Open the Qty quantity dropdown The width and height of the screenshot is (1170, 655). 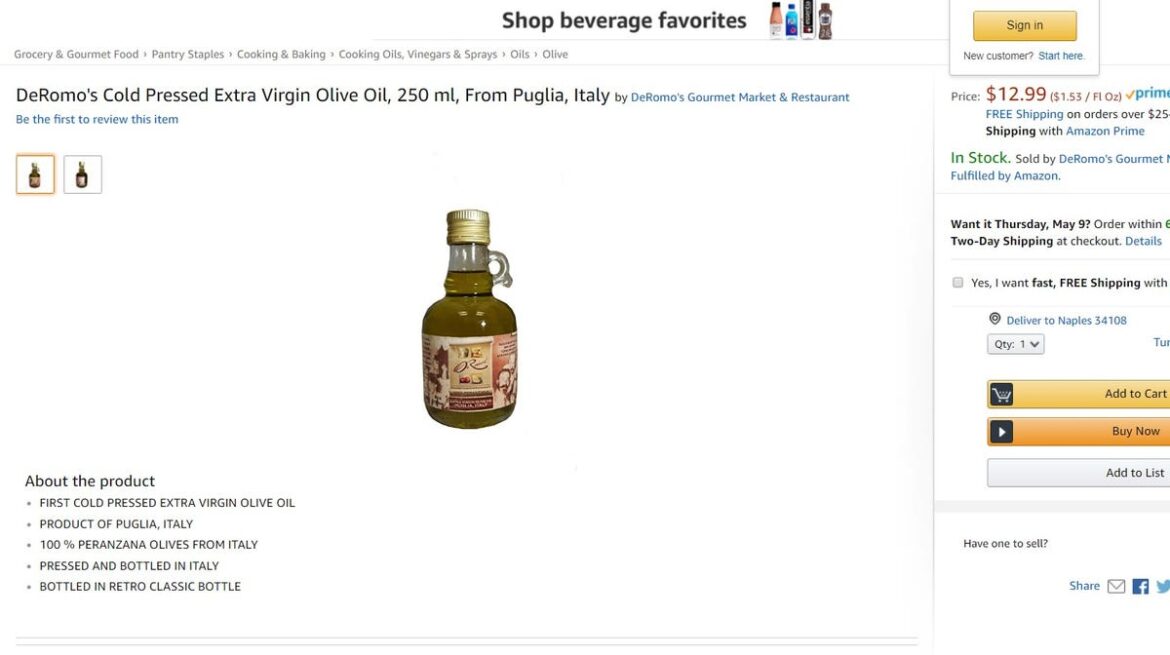pyautogui.click(x=1016, y=344)
